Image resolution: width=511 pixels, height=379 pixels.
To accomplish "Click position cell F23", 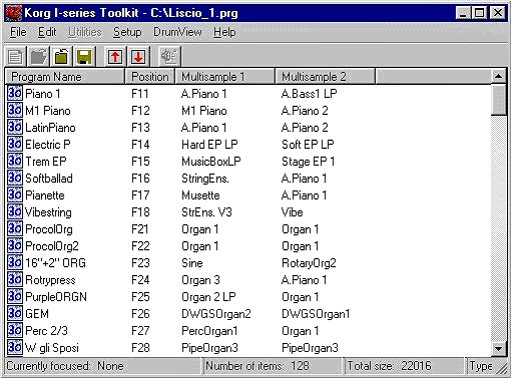I will click(x=141, y=263).
